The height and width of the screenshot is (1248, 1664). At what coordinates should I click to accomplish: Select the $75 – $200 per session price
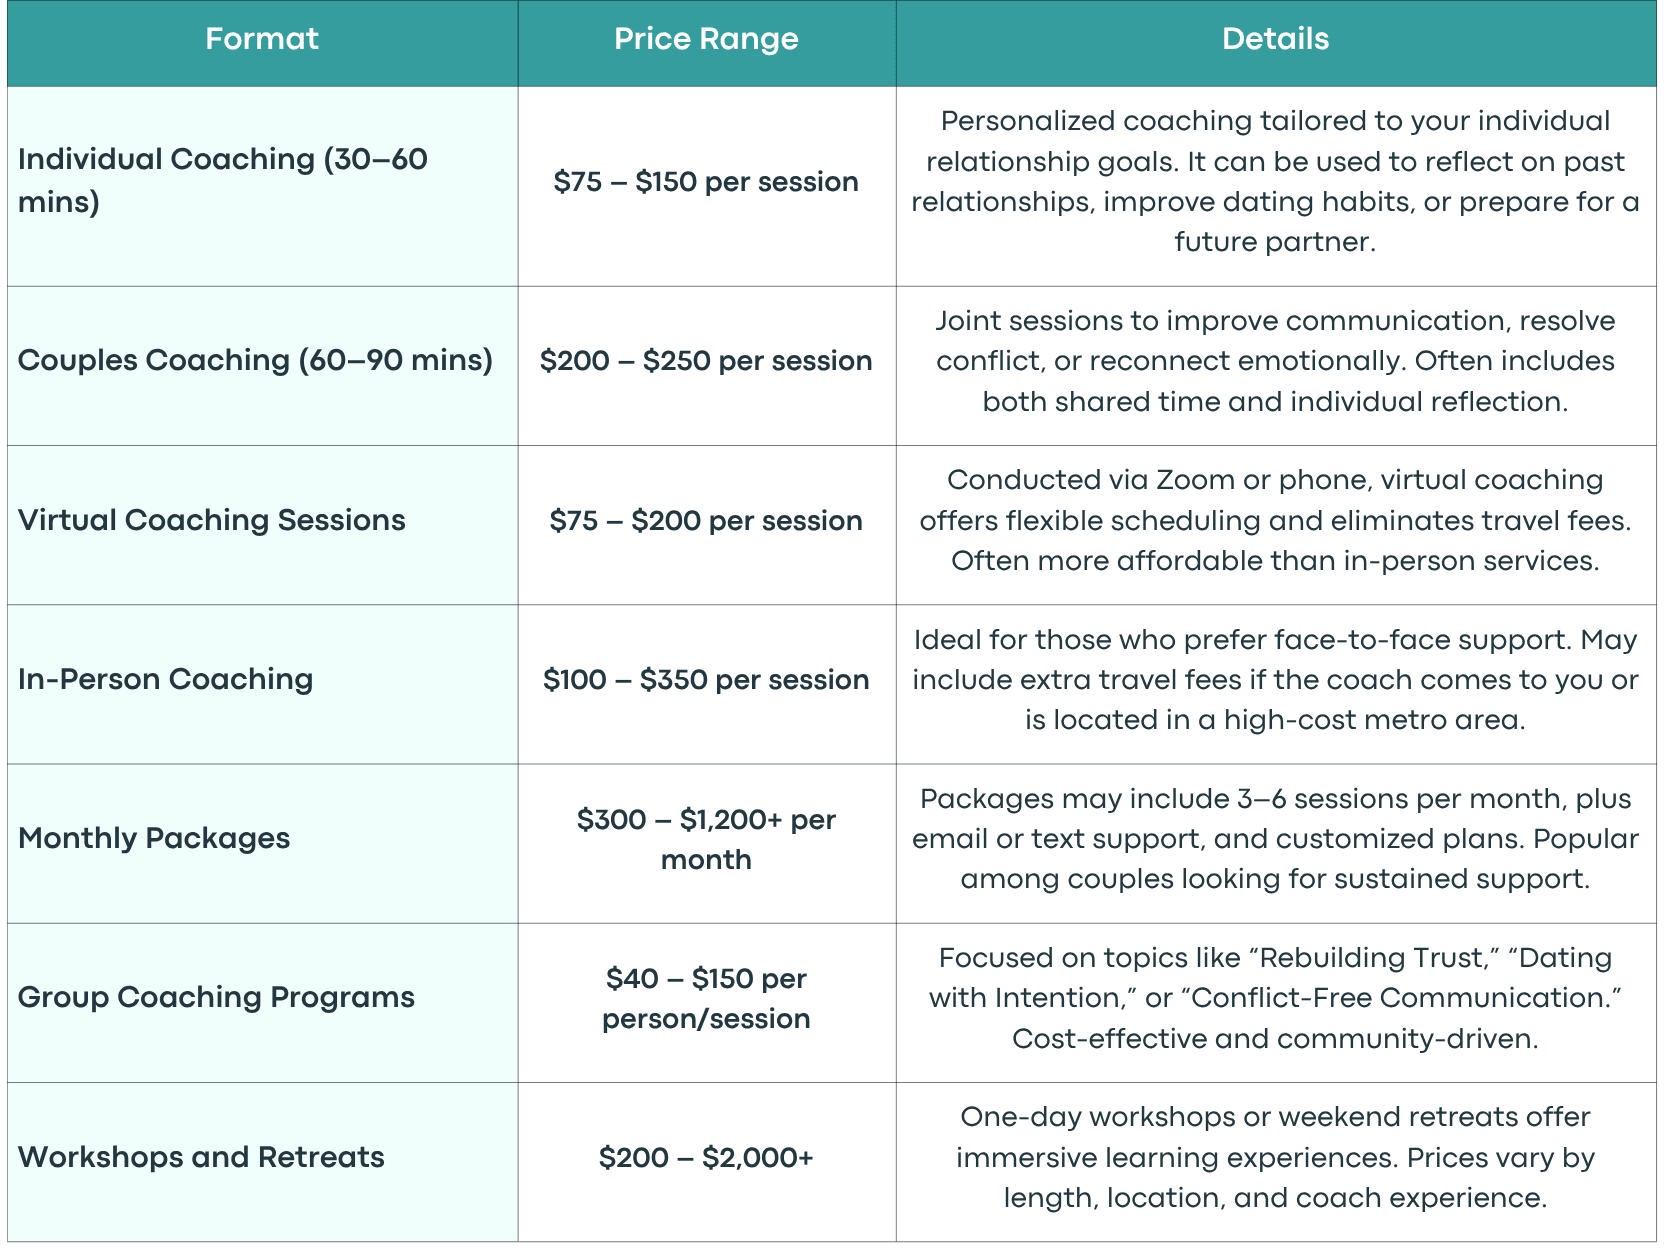(x=706, y=521)
